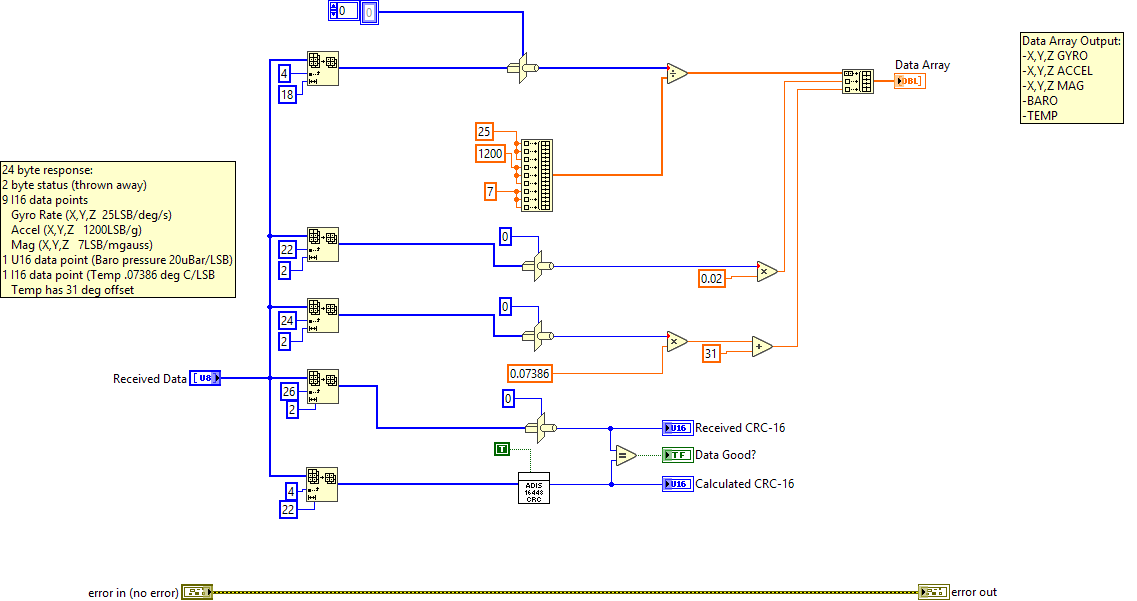Select the Received Data U8 control terminal
Image resolution: width=1137 pixels, height=601 pixels.
206,377
